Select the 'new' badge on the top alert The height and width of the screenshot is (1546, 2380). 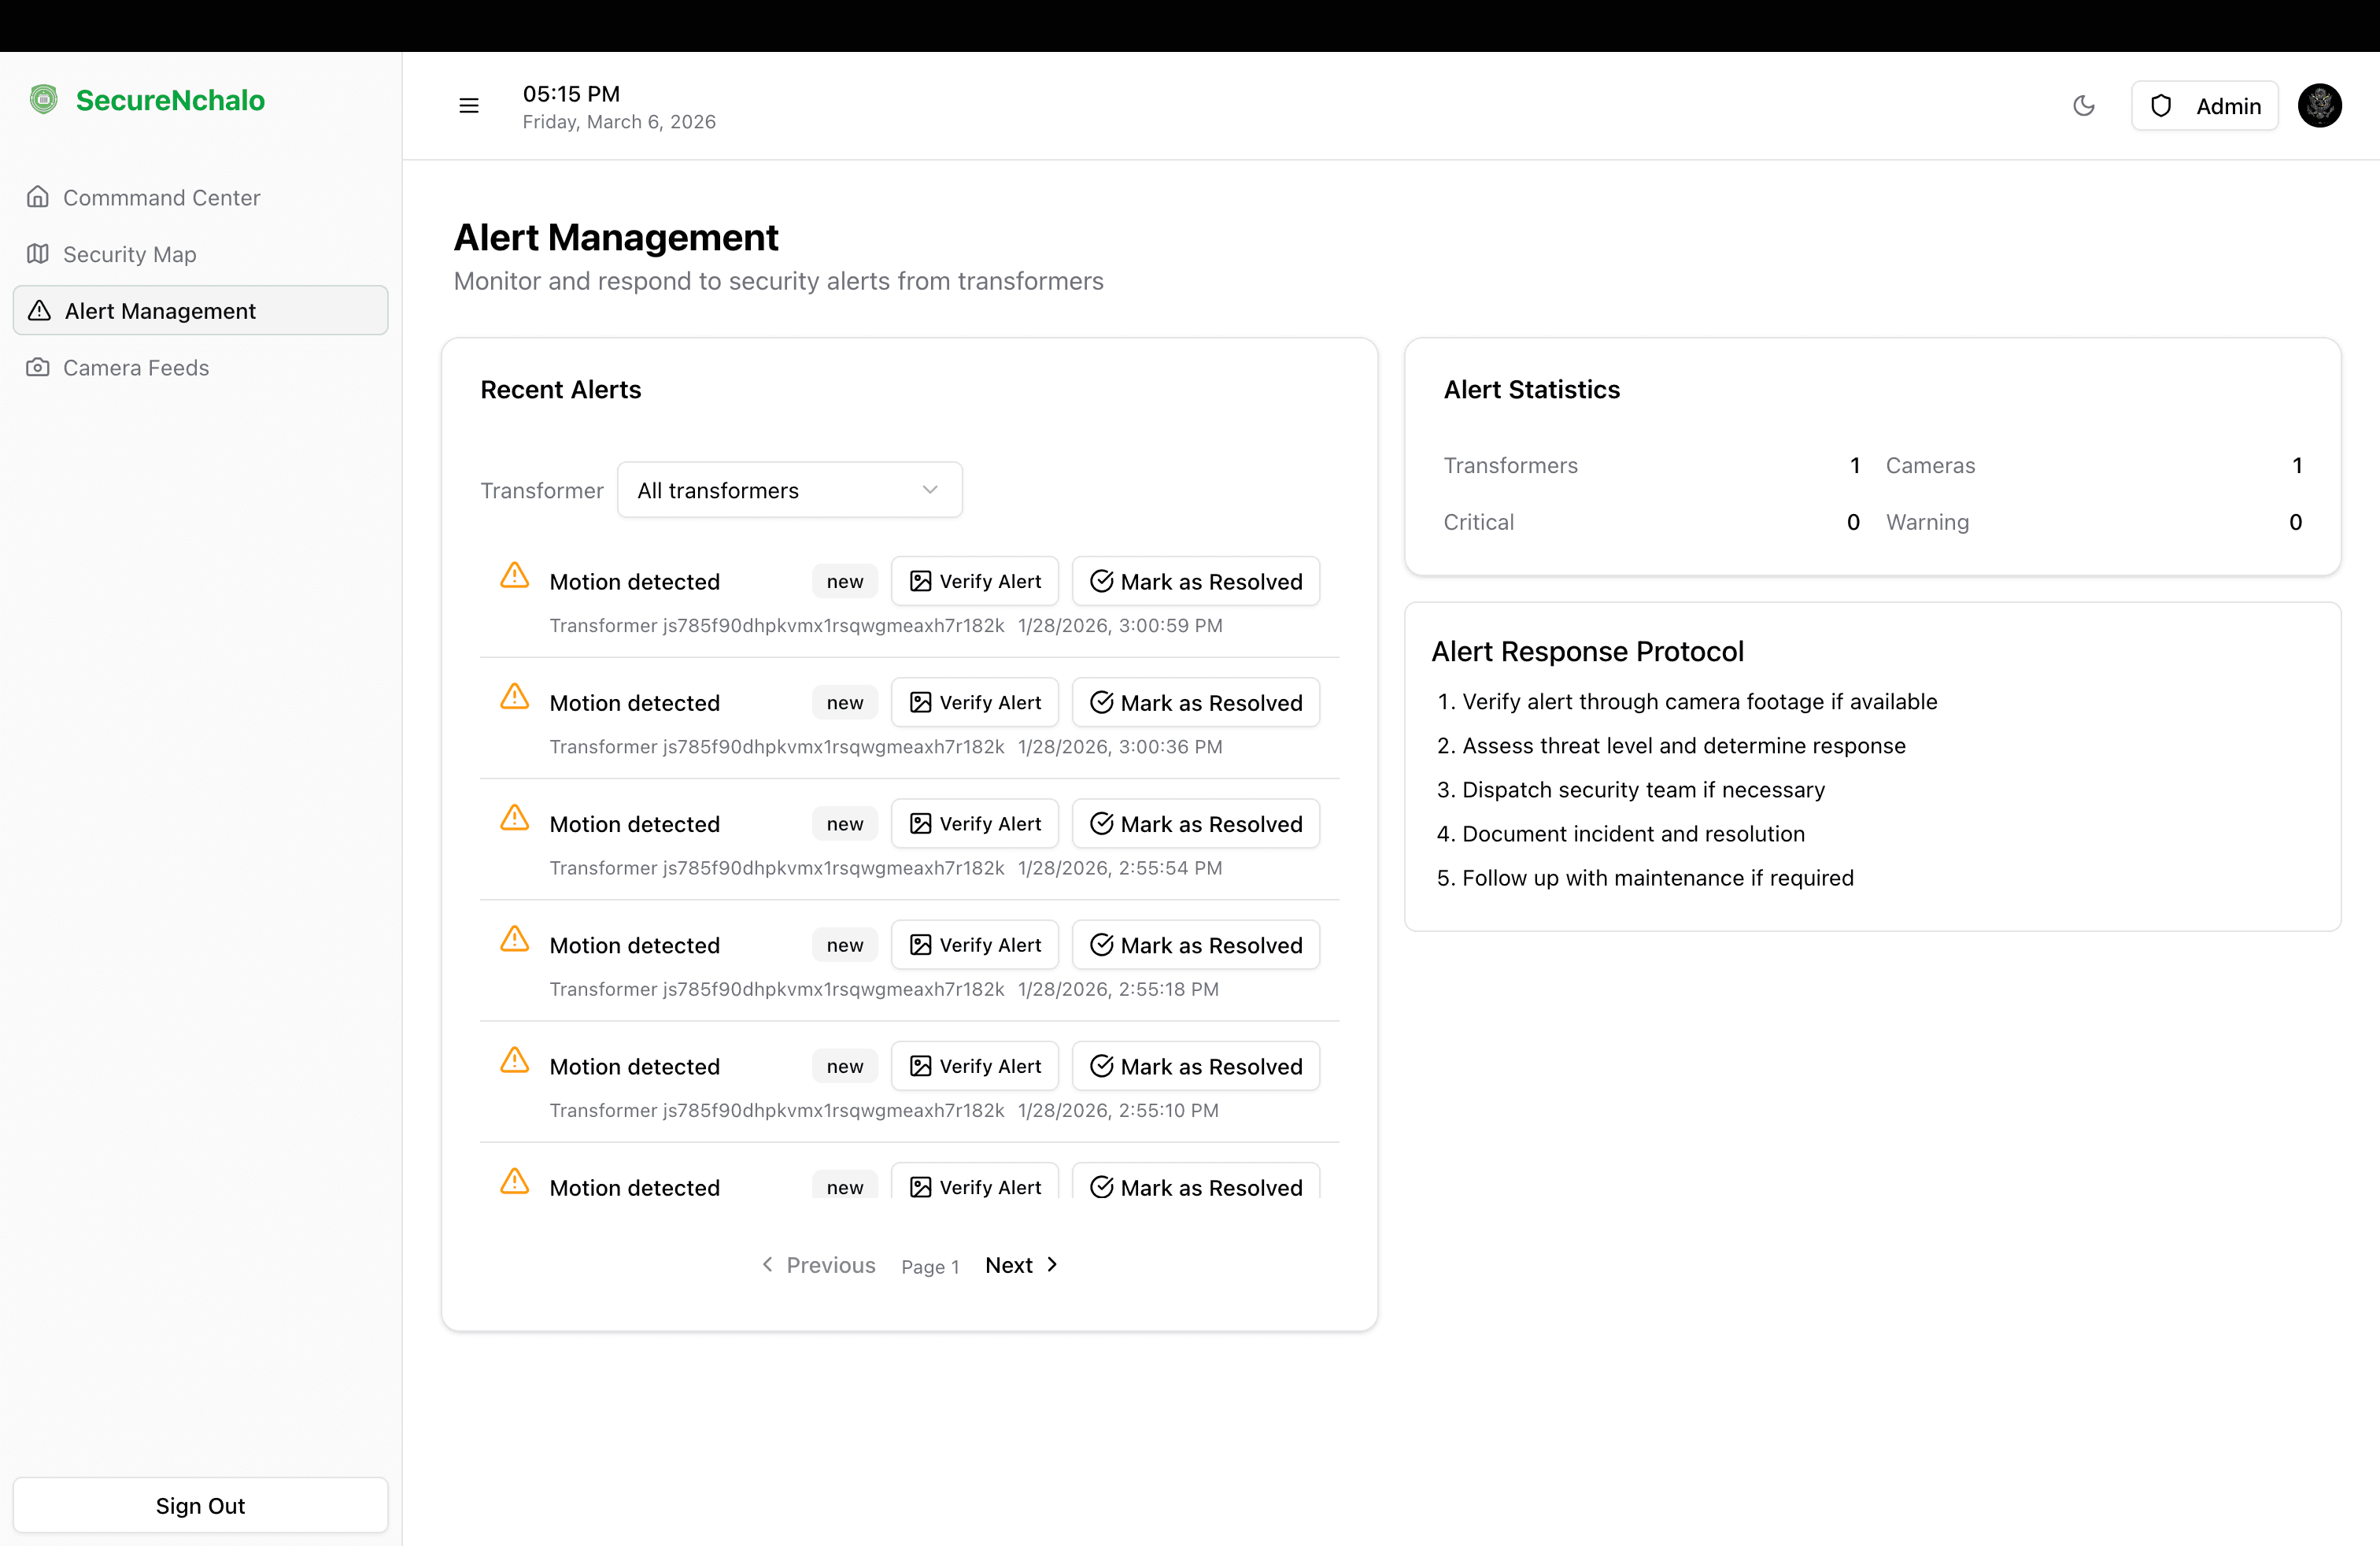tap(844, 581)
